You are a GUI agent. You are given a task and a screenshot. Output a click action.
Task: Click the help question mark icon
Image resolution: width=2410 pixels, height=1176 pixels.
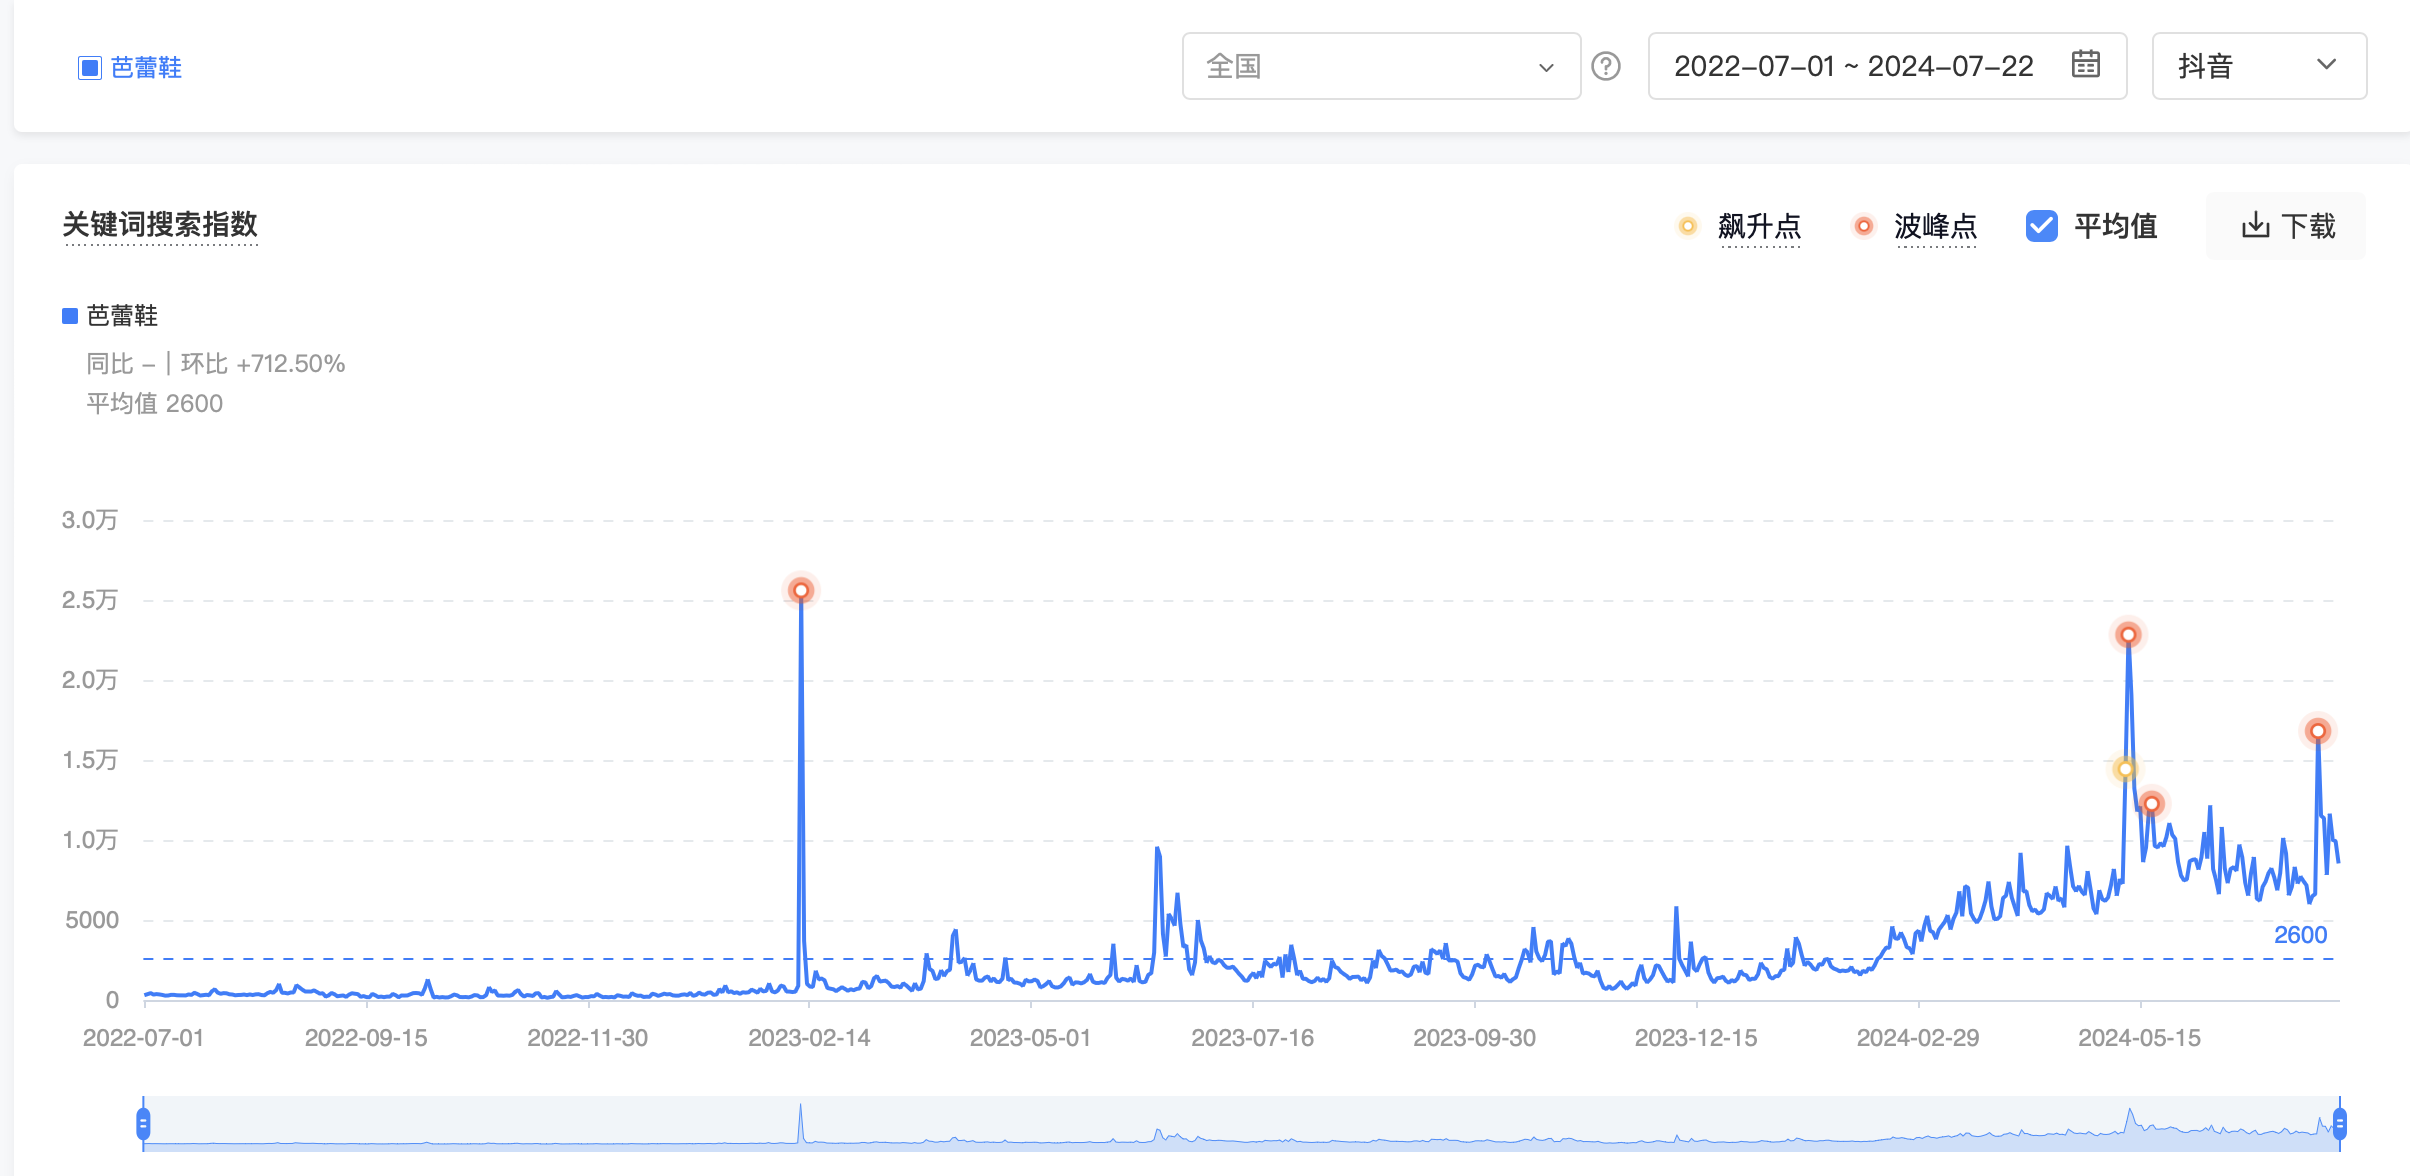point(1606,66)
